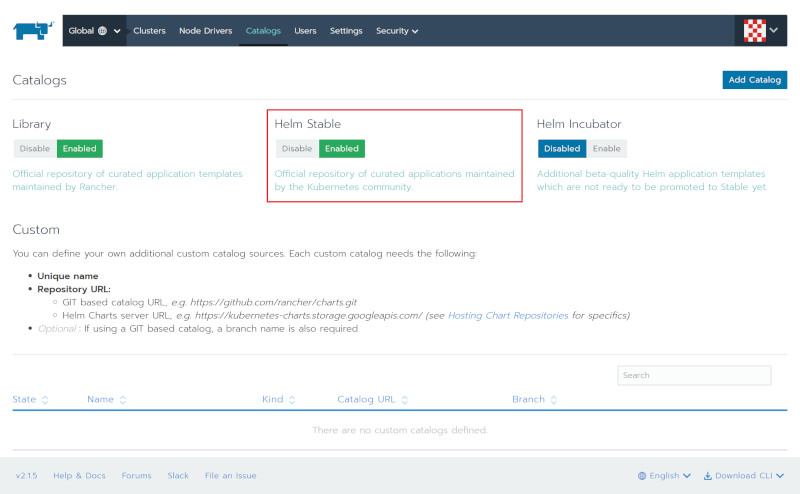This screenshot has height=494, width=800.
Task: Click 'There are no custom catalogs defined' text
Action: click(x=400, y=430)
